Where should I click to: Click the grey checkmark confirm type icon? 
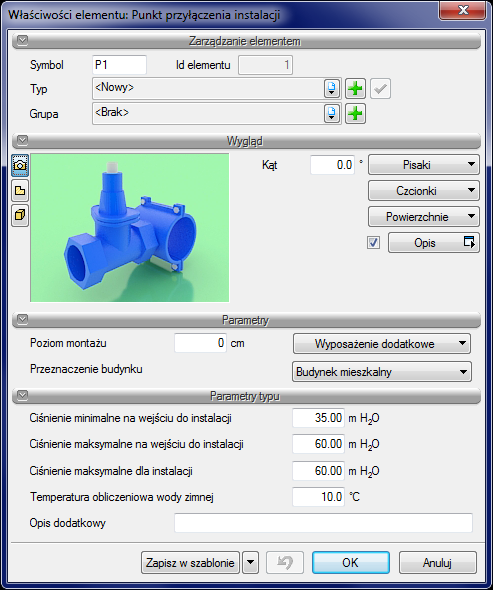(380, 89)
